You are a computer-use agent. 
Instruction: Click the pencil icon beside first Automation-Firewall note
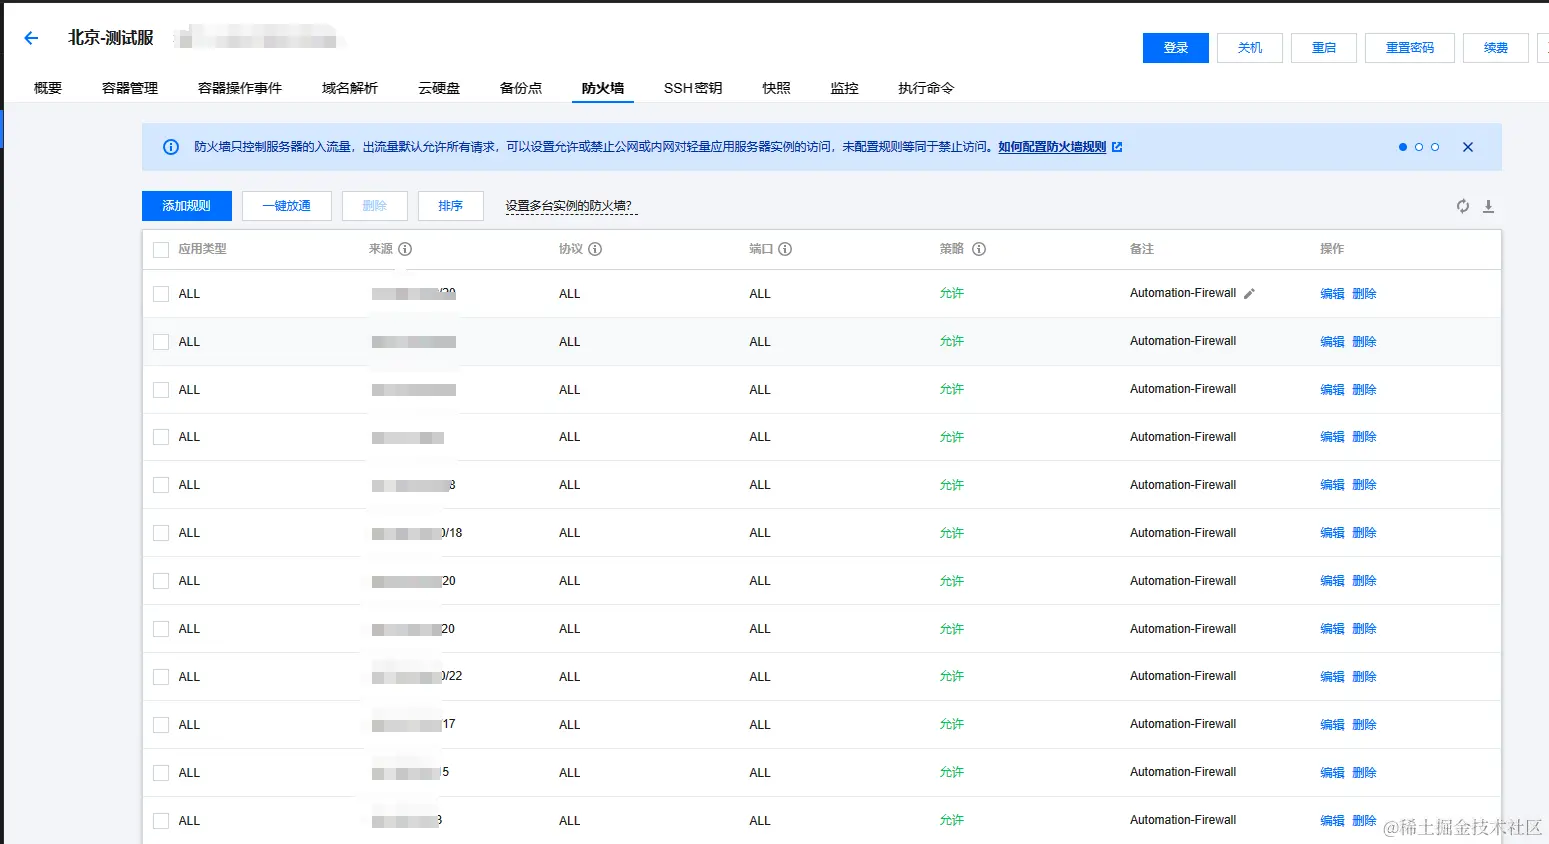point(1249,294)
